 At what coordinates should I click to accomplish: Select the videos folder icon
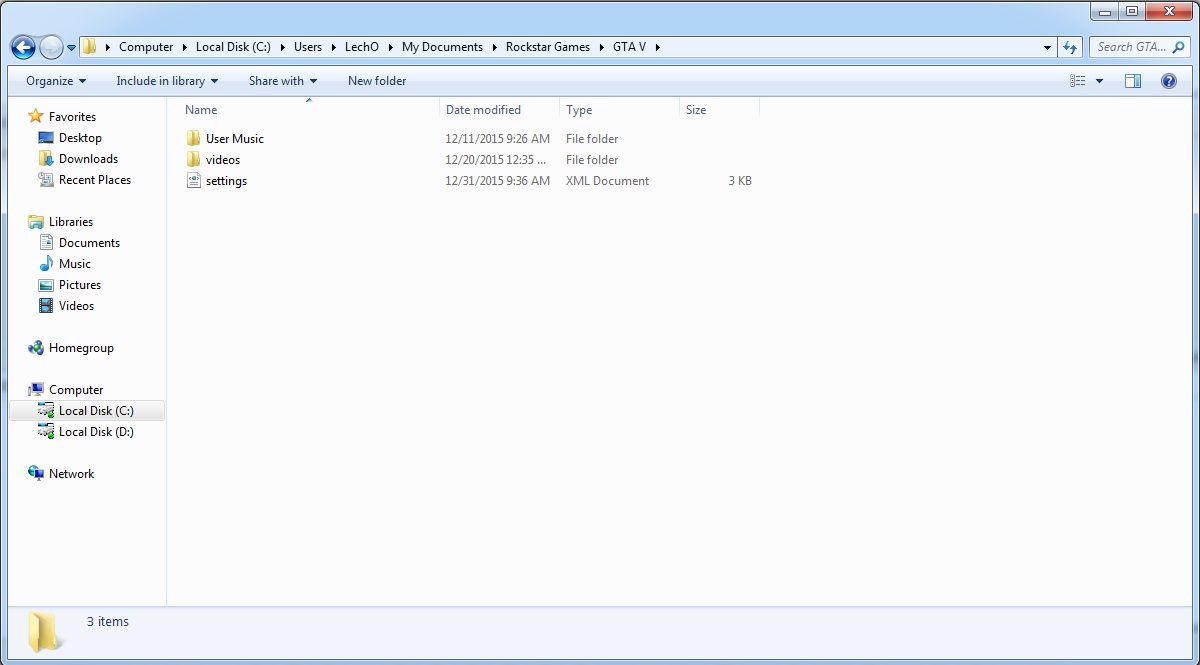coord(194,160)
